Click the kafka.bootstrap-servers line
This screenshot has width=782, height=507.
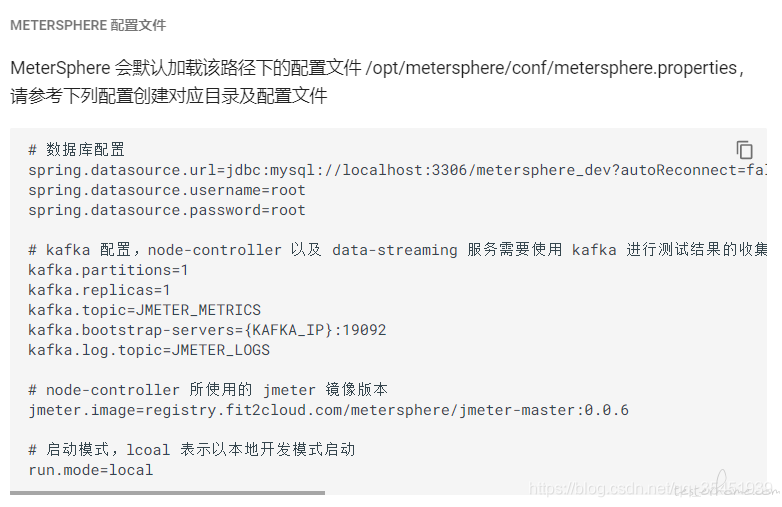pos(207,330)
